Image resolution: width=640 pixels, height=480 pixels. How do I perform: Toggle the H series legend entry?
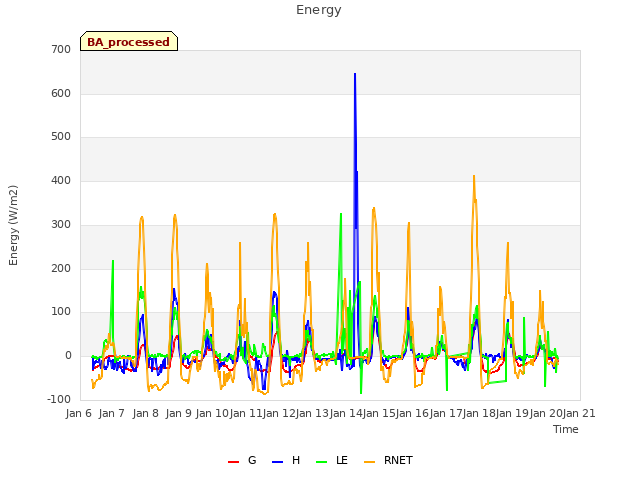286,460
